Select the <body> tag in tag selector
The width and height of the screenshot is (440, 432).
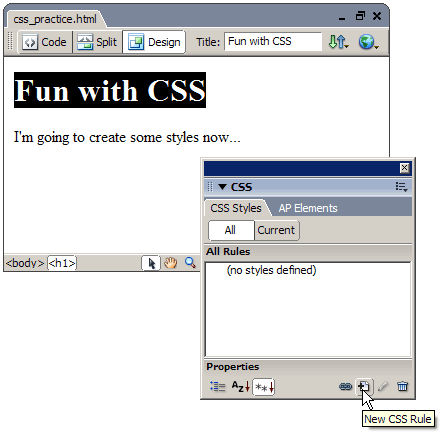coord(25,263)
